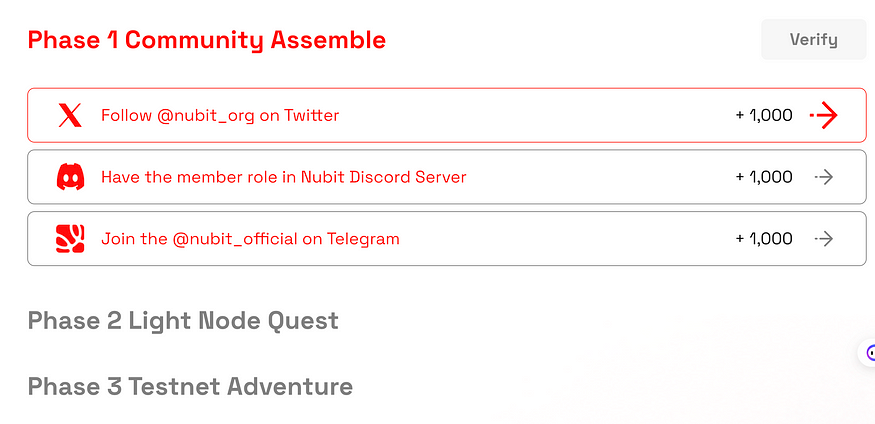Select "Join the @nubit_official on Telegram" text

250,239
